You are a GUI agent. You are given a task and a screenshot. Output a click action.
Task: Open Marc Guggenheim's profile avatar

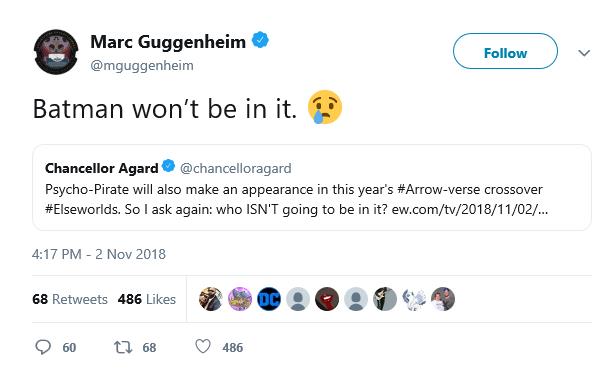[56, 52]
